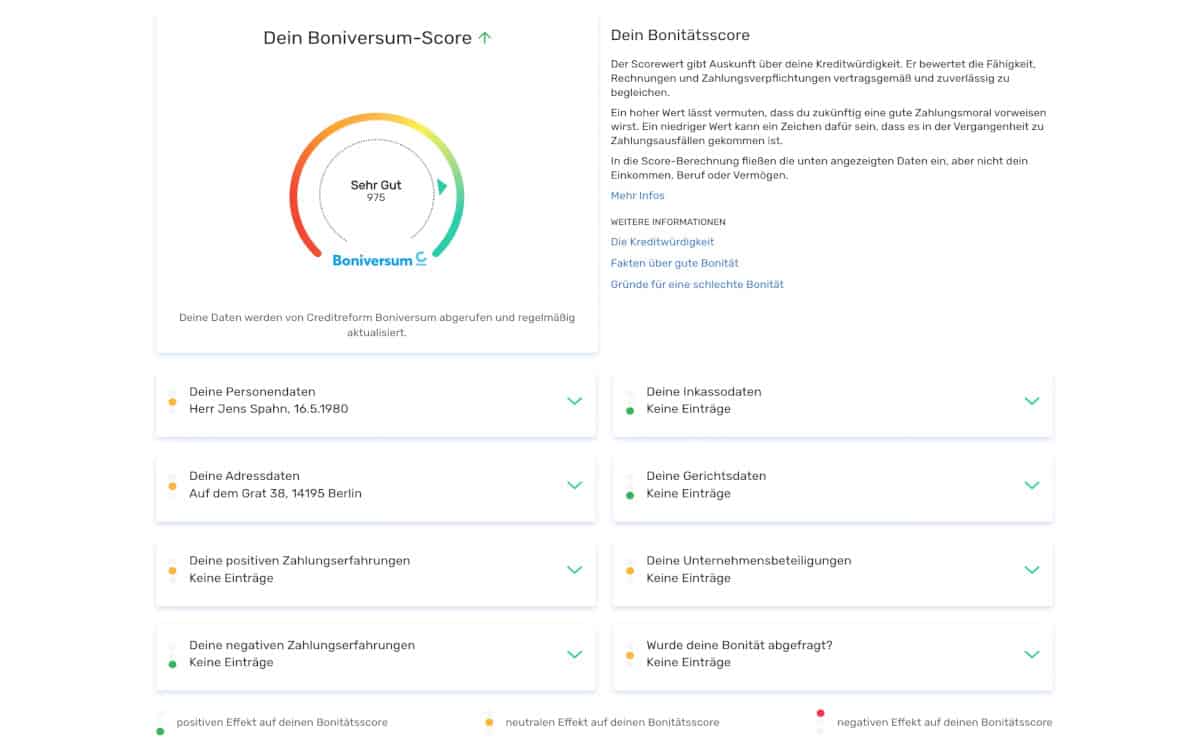
Task: Click 'Wurde deine Bonität abgefragt?' title text
Action: [739, 645]
